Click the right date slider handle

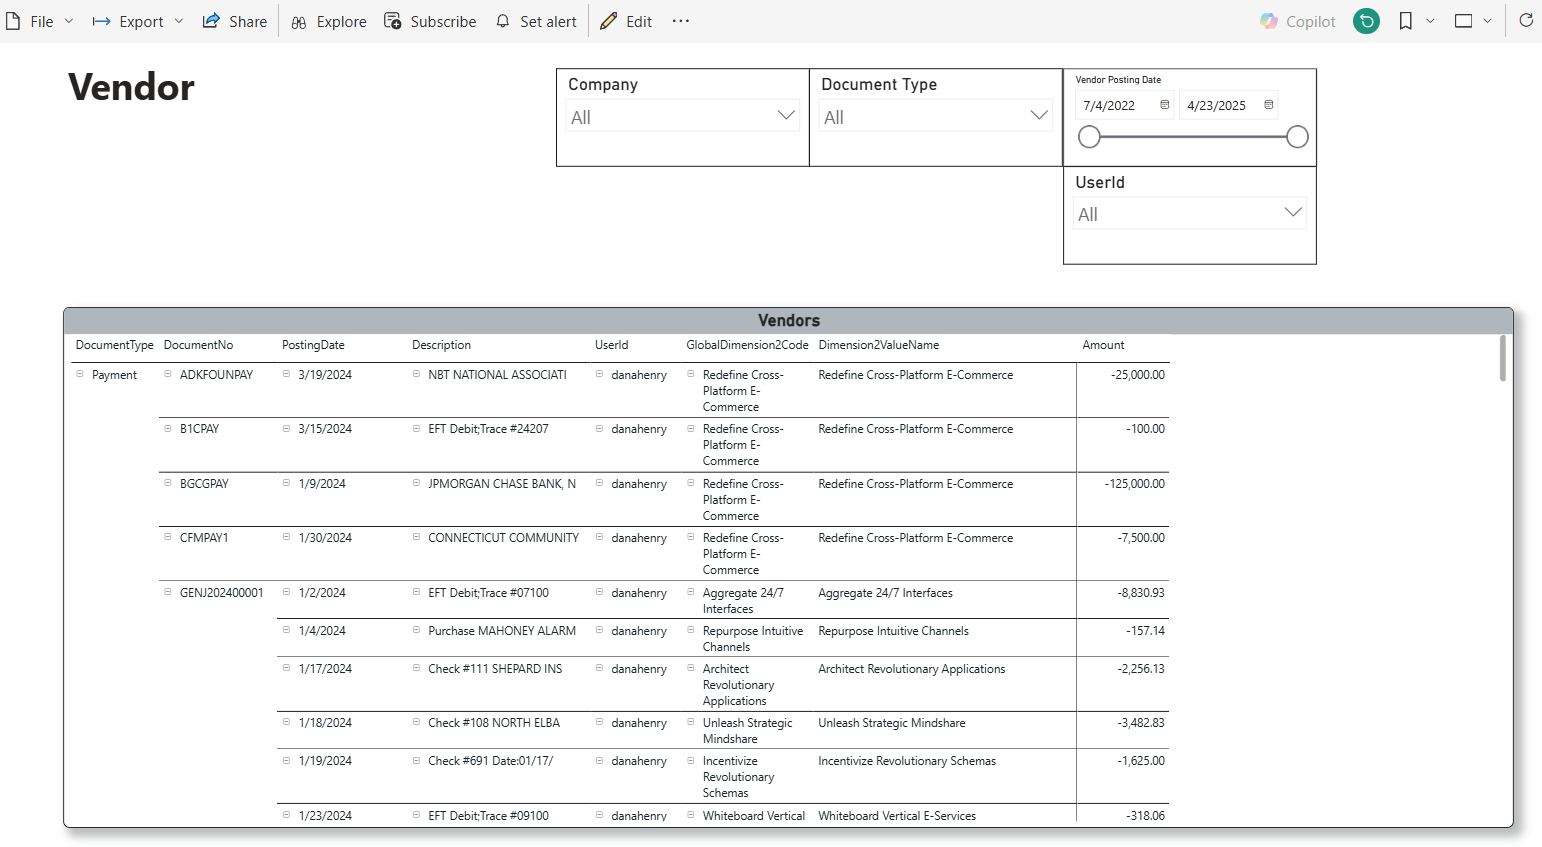click(1297, 137)
